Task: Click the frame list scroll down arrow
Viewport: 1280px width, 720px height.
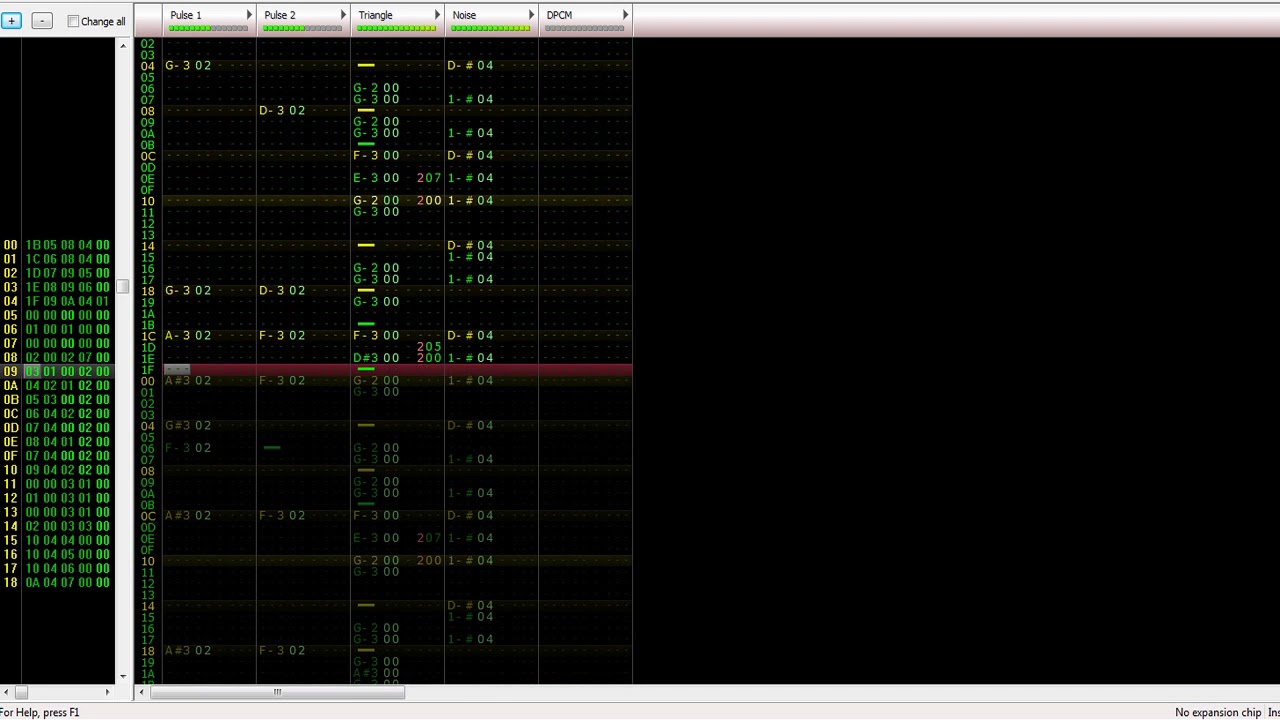Action: click(123, 677)
